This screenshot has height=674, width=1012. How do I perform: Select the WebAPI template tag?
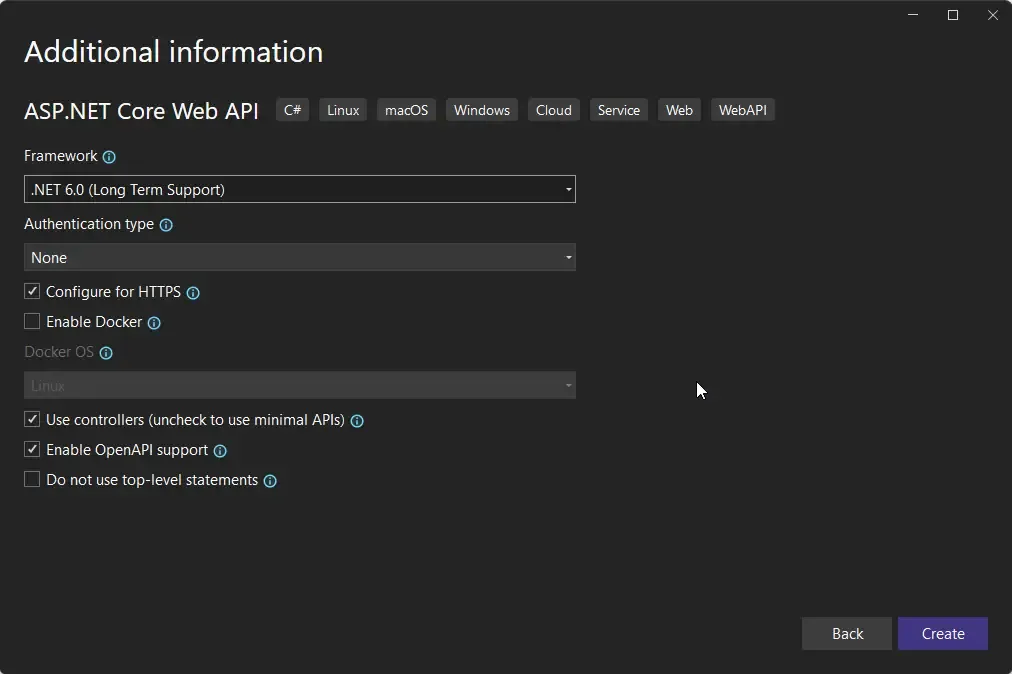point(743,110)
